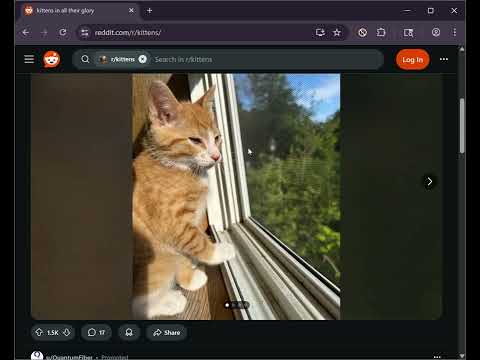This screenshot has width=480, height=360.
Task: Open the browser side panel icon
Action: coord(408,32)
